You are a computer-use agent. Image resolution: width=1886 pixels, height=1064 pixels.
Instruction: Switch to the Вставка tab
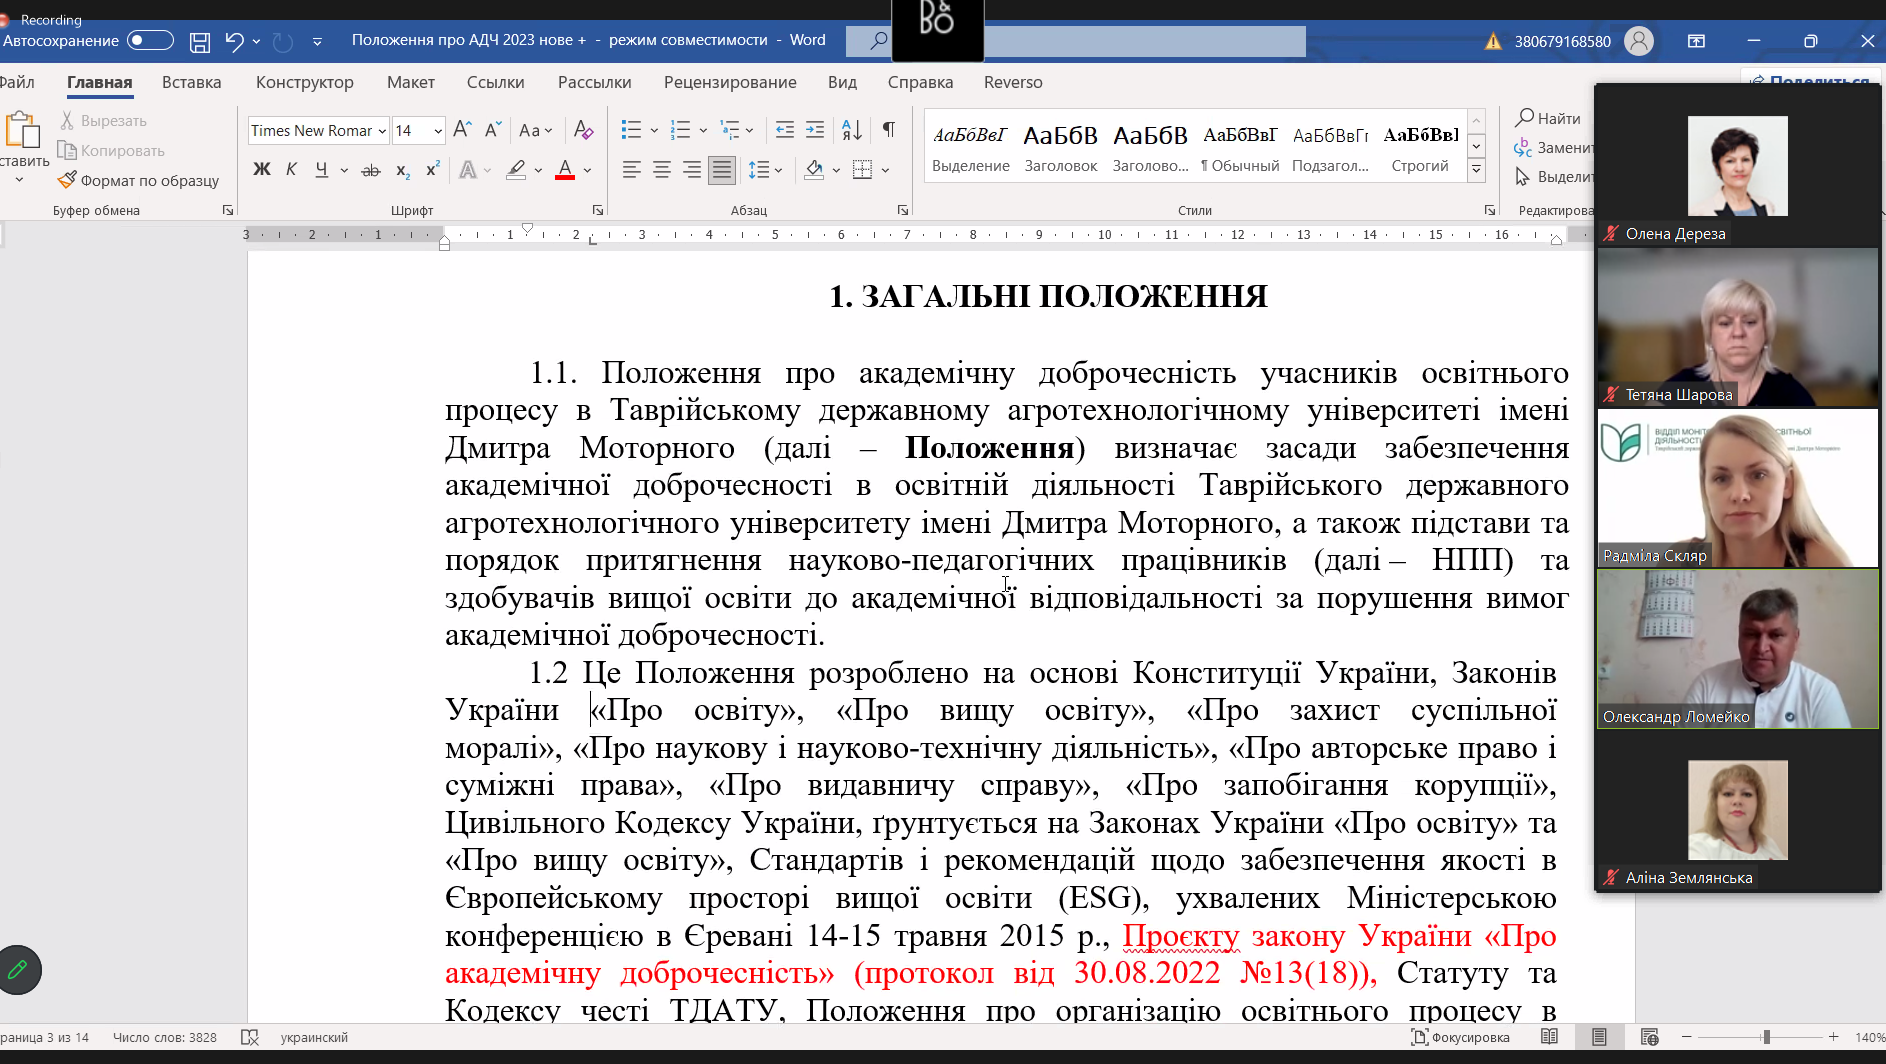pos(191,82)
